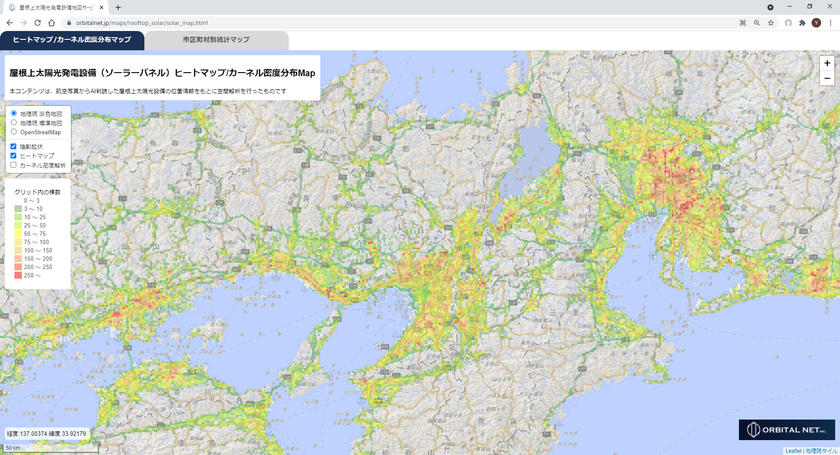Select the 地理院 標準地図 base layer

(14, 122)
